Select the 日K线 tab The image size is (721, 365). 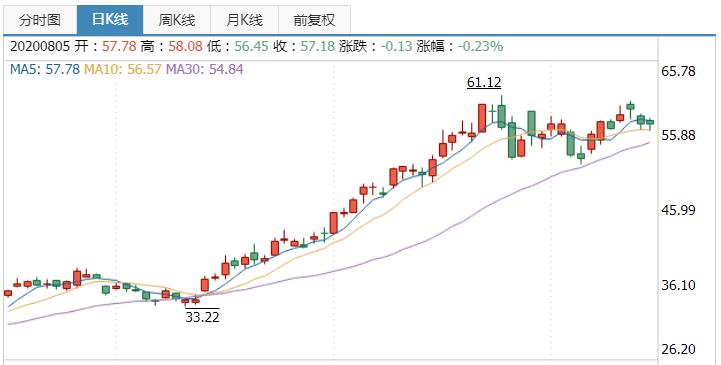[x=110, y=20]
